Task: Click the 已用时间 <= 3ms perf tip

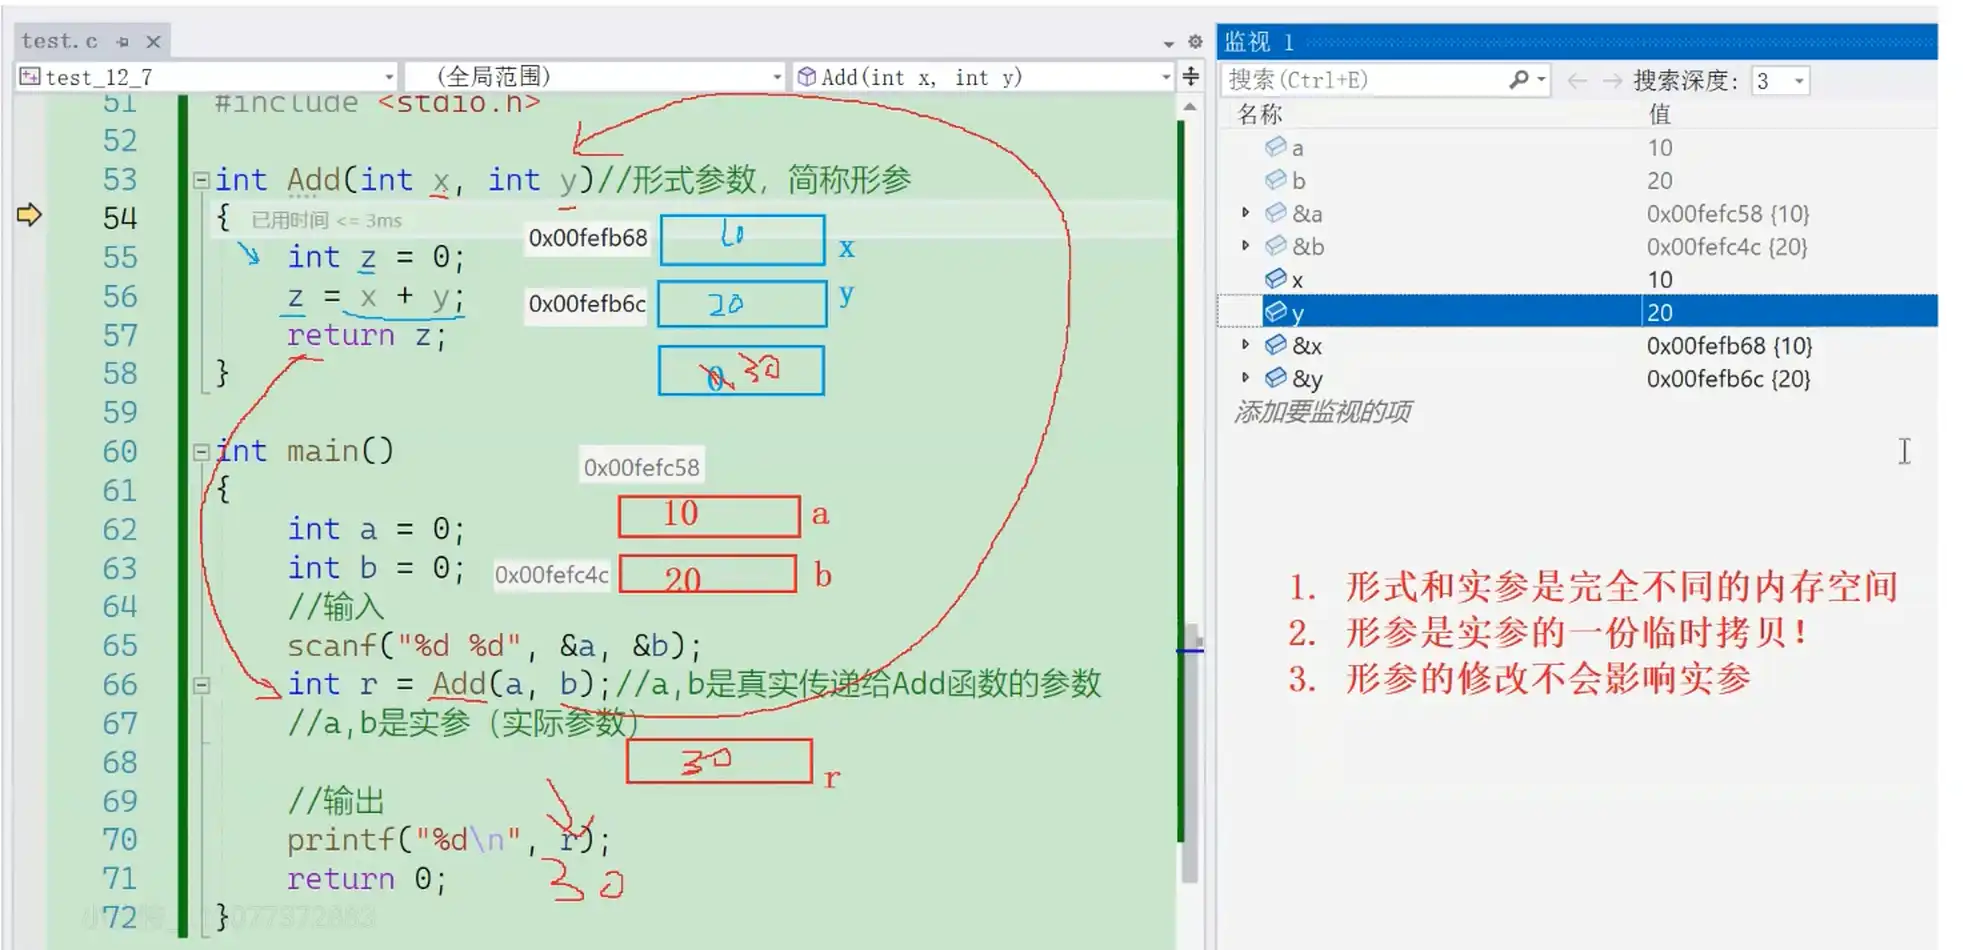Action: click(x=326, y=220)
